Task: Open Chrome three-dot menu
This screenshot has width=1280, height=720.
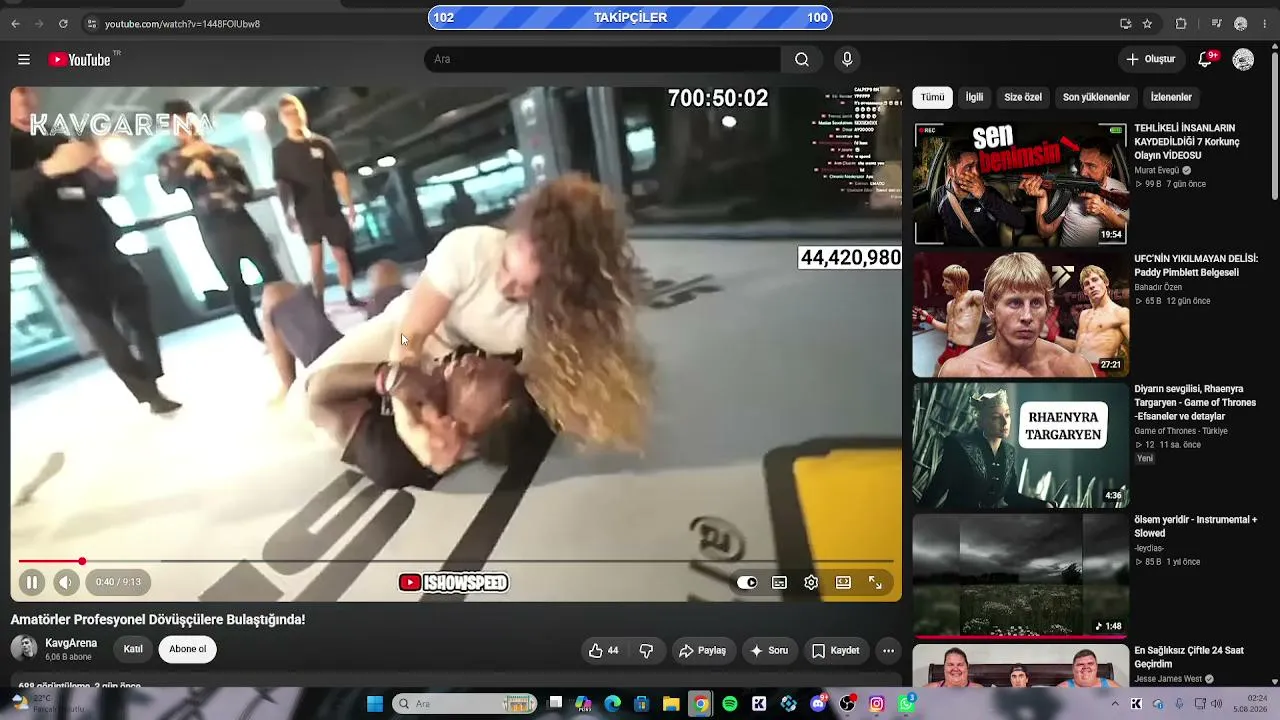Action: pos(1264,23)
